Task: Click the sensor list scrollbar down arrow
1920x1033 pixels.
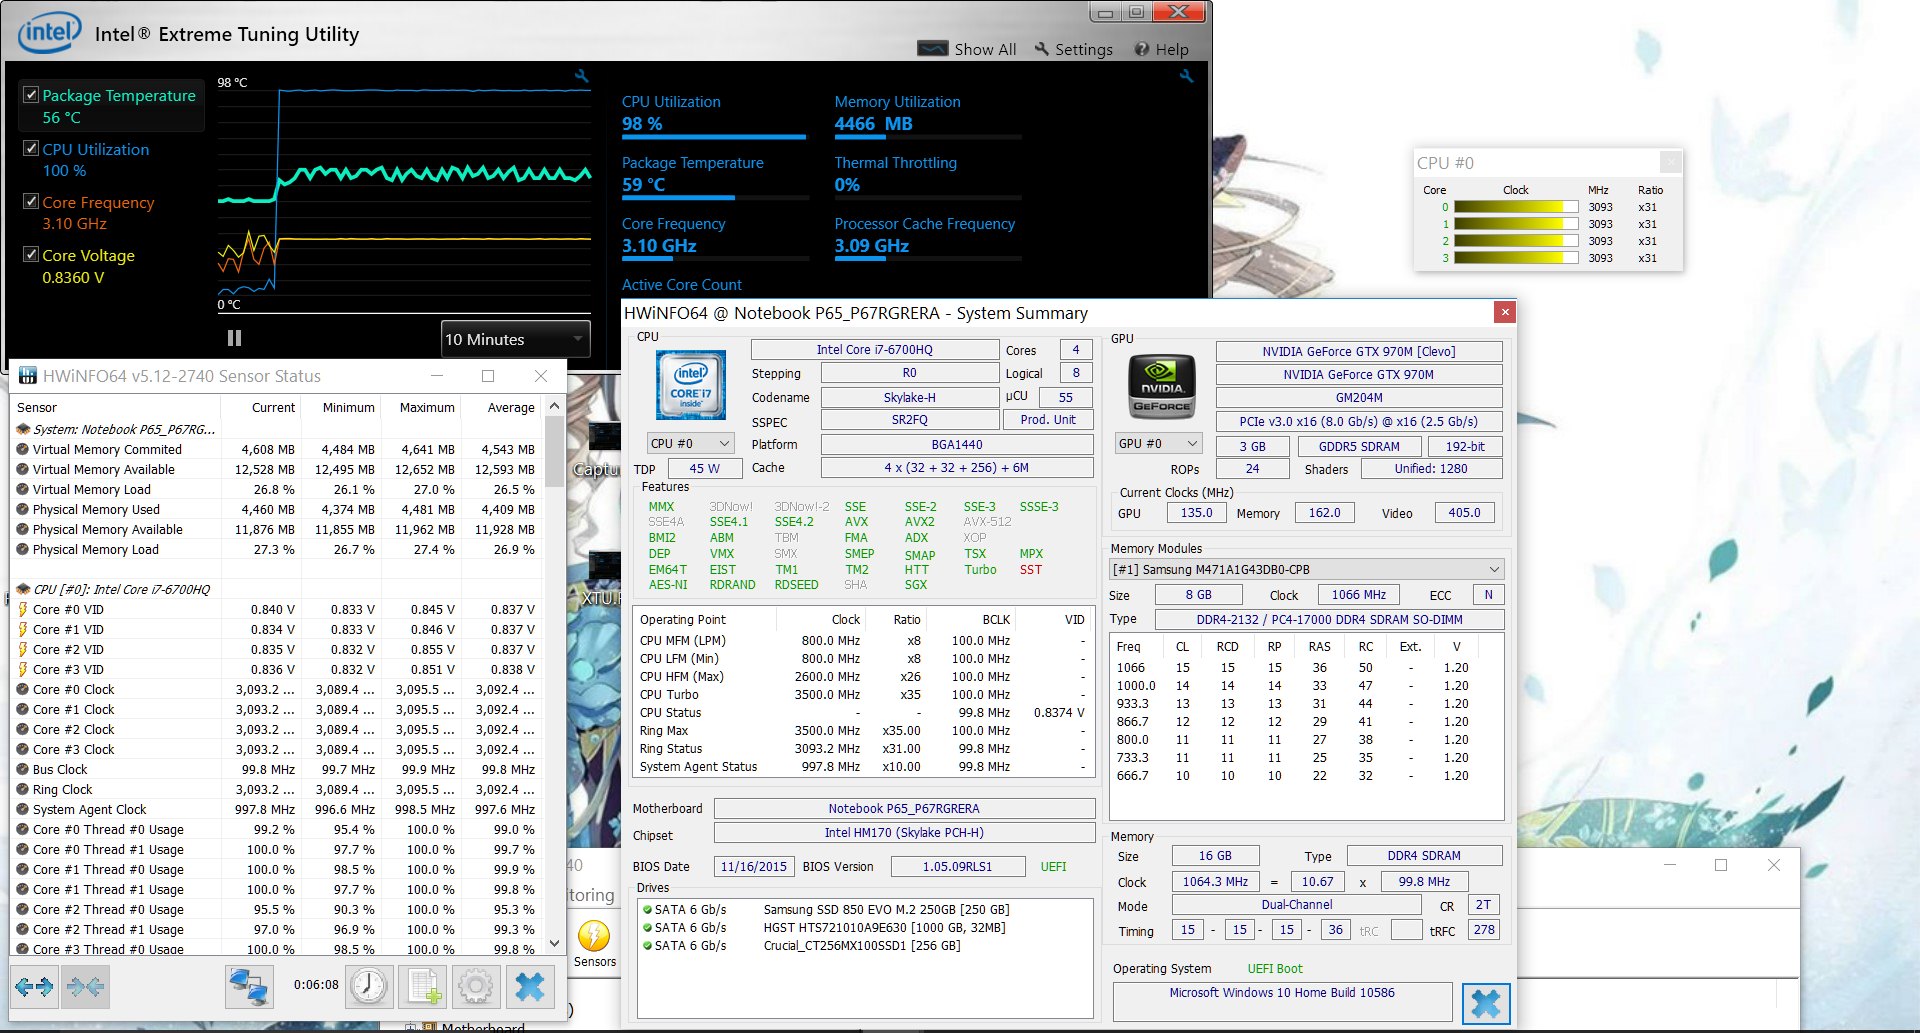Action: tap(554, 944)
